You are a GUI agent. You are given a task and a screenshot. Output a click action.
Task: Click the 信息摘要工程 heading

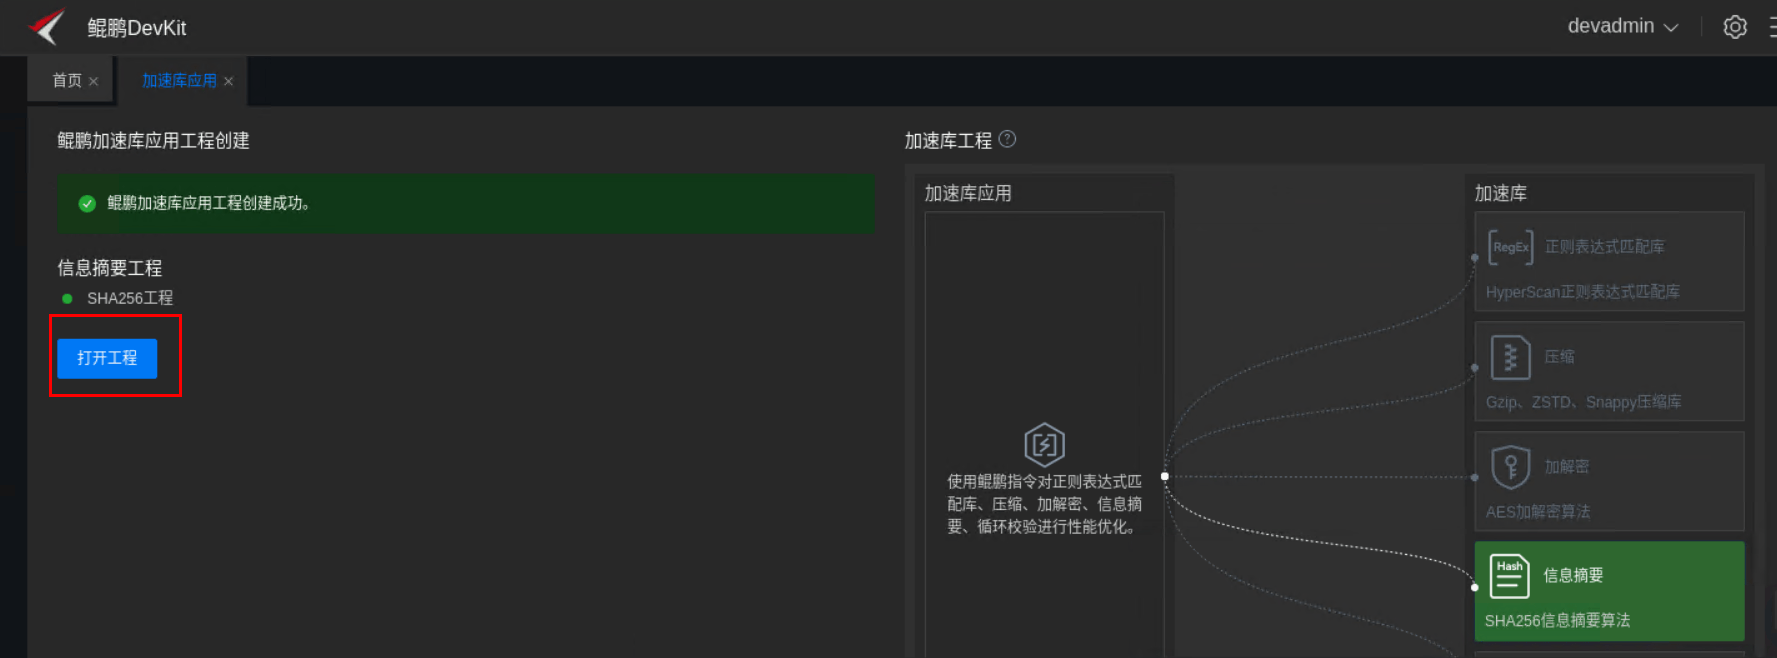click(109, 268)
